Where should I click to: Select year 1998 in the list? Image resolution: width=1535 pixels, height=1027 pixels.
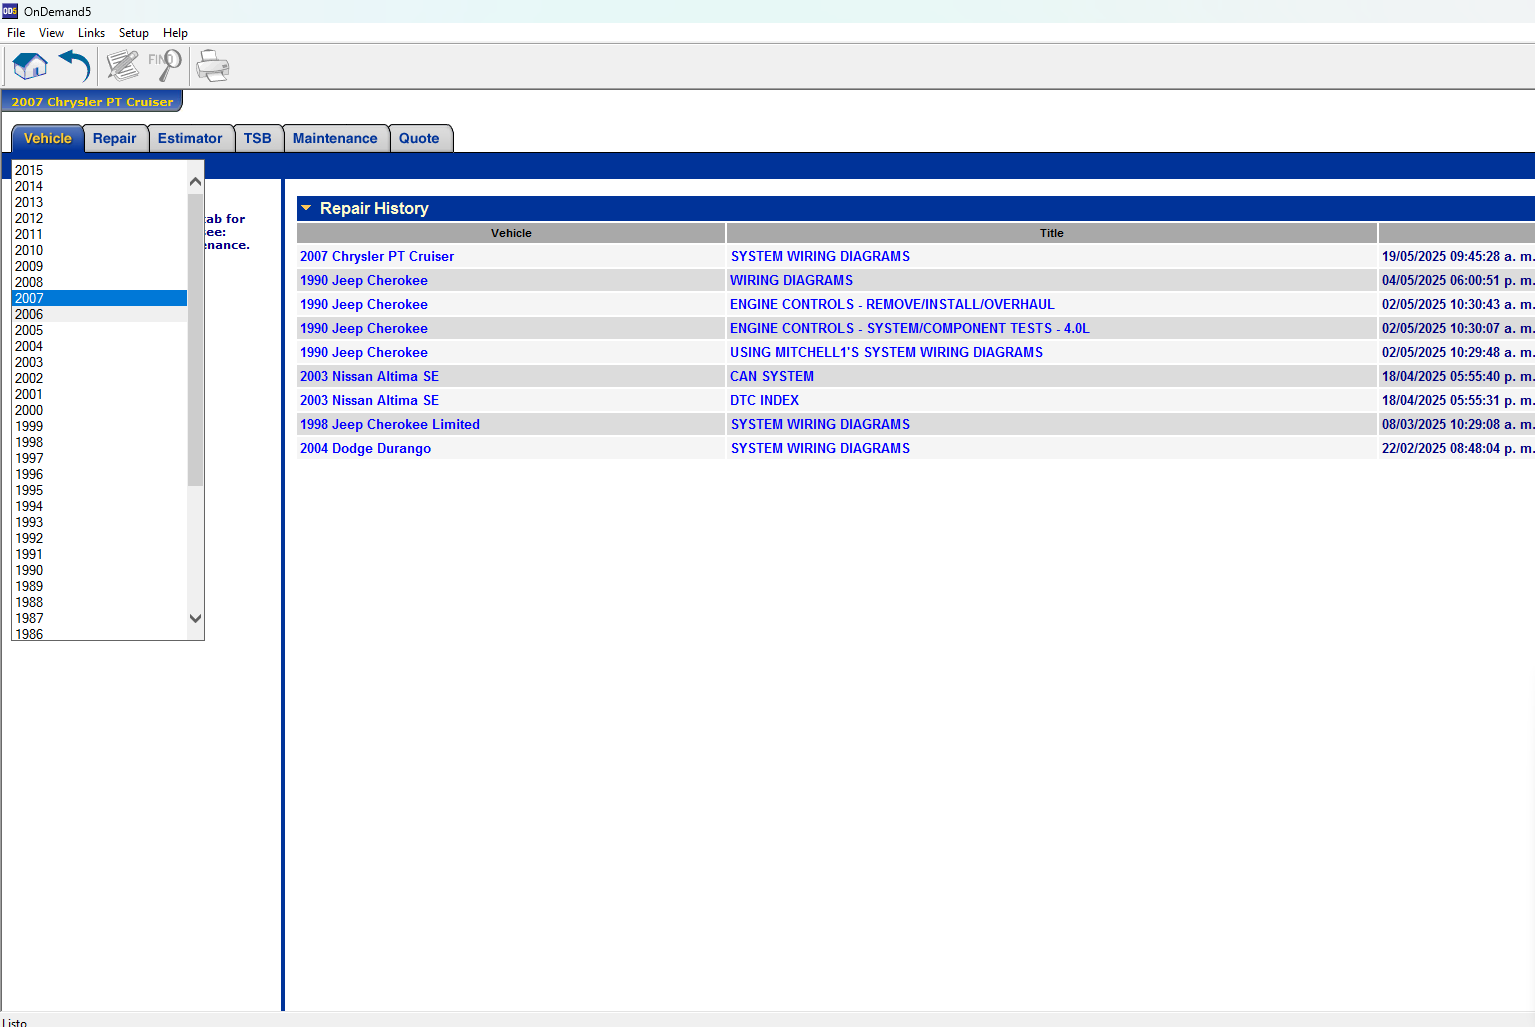[29, 442]
